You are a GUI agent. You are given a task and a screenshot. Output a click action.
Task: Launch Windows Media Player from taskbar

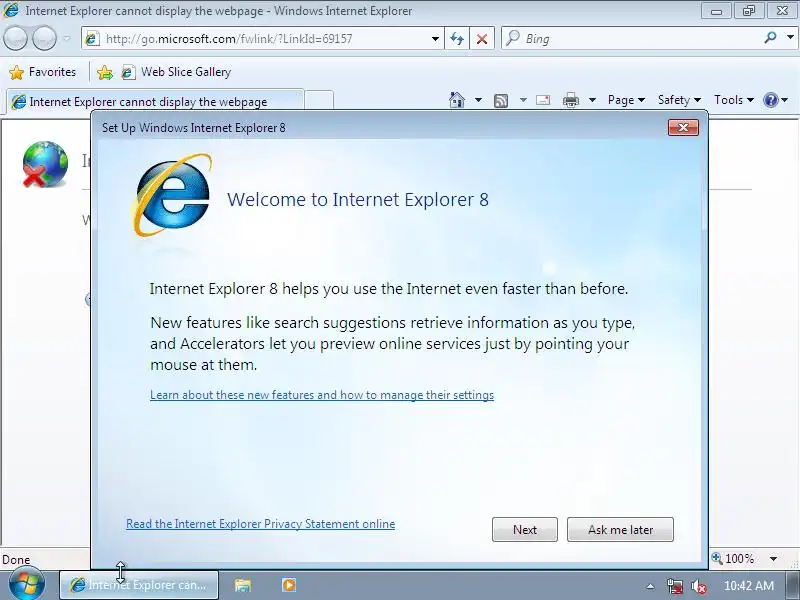288,585
